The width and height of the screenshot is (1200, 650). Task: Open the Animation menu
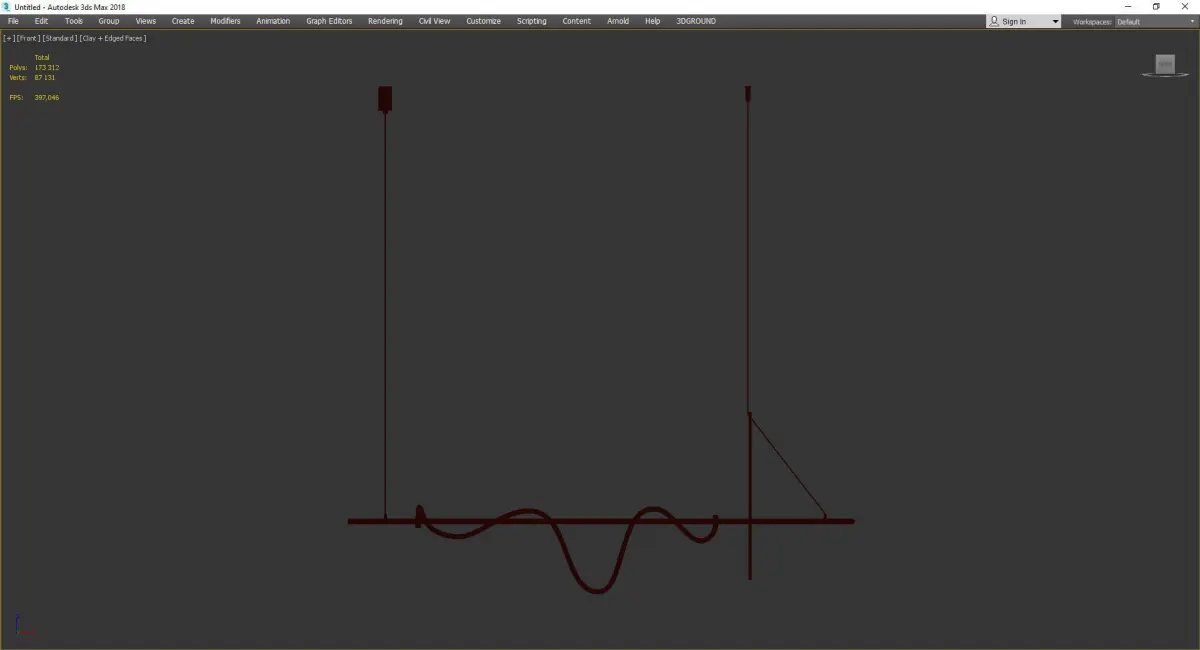273,21
